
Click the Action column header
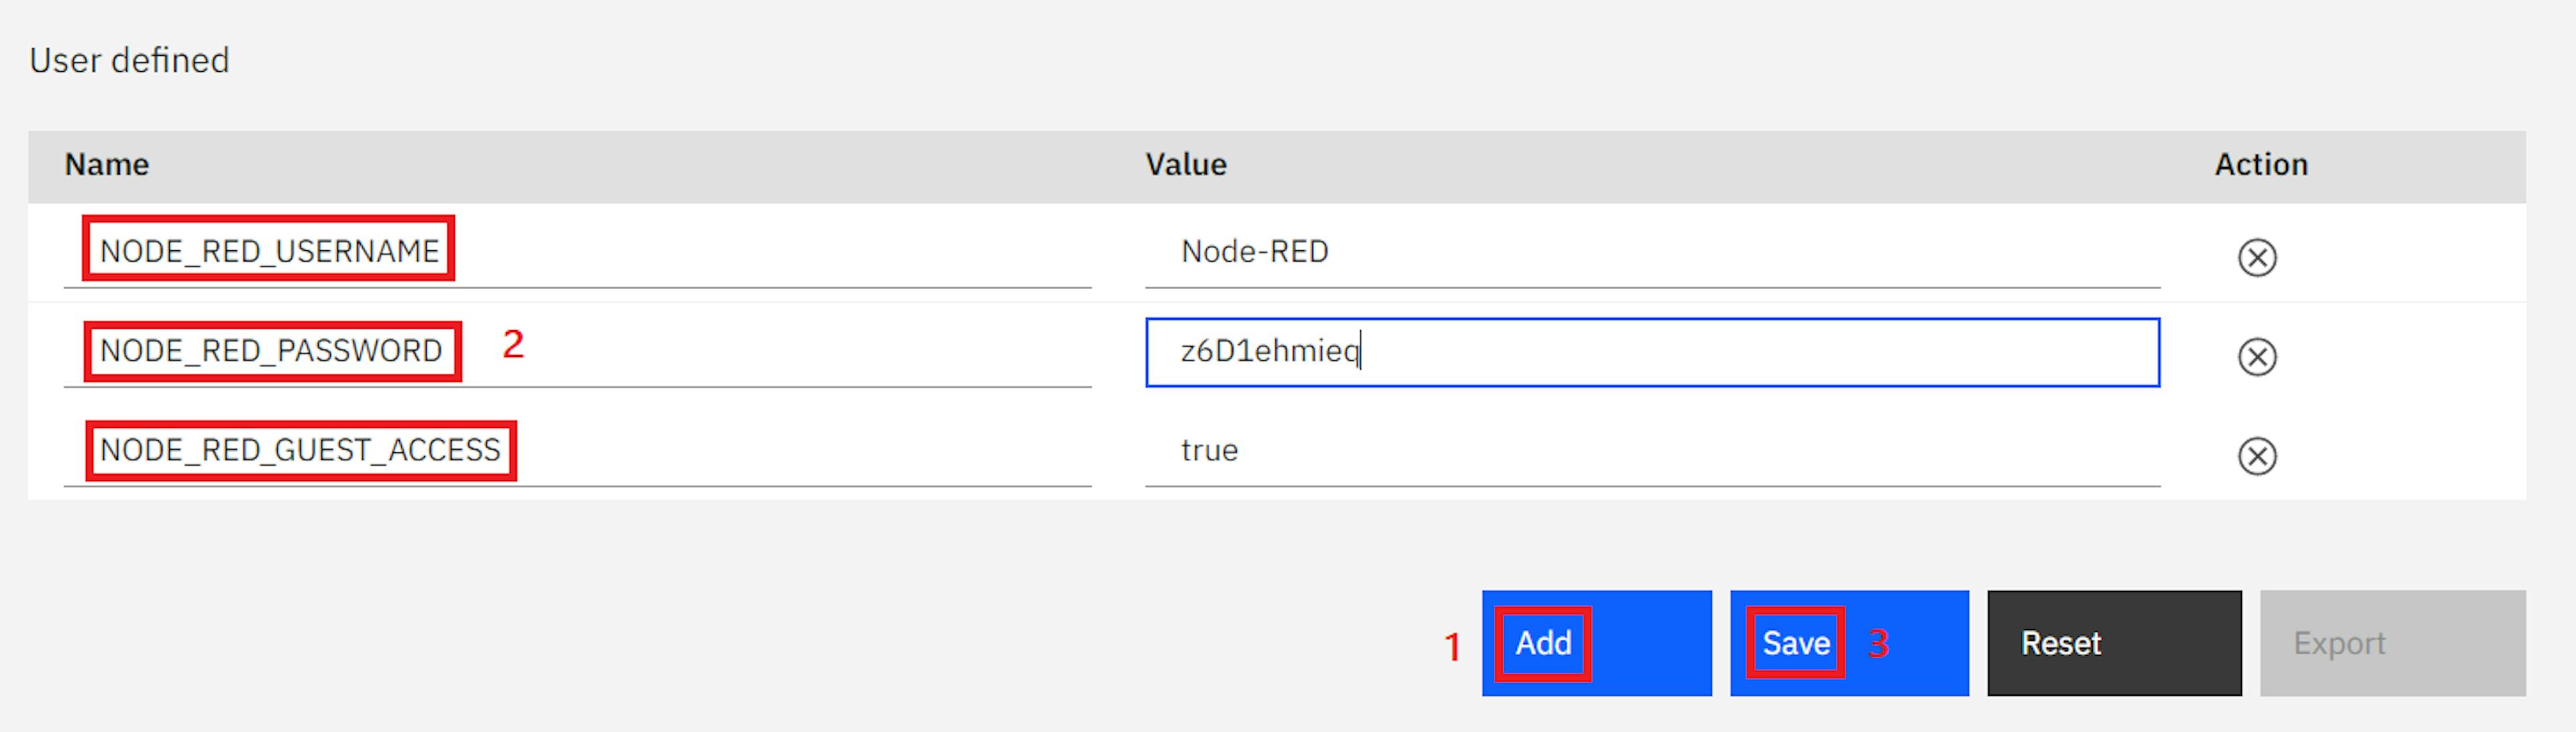coord(2261,164)
